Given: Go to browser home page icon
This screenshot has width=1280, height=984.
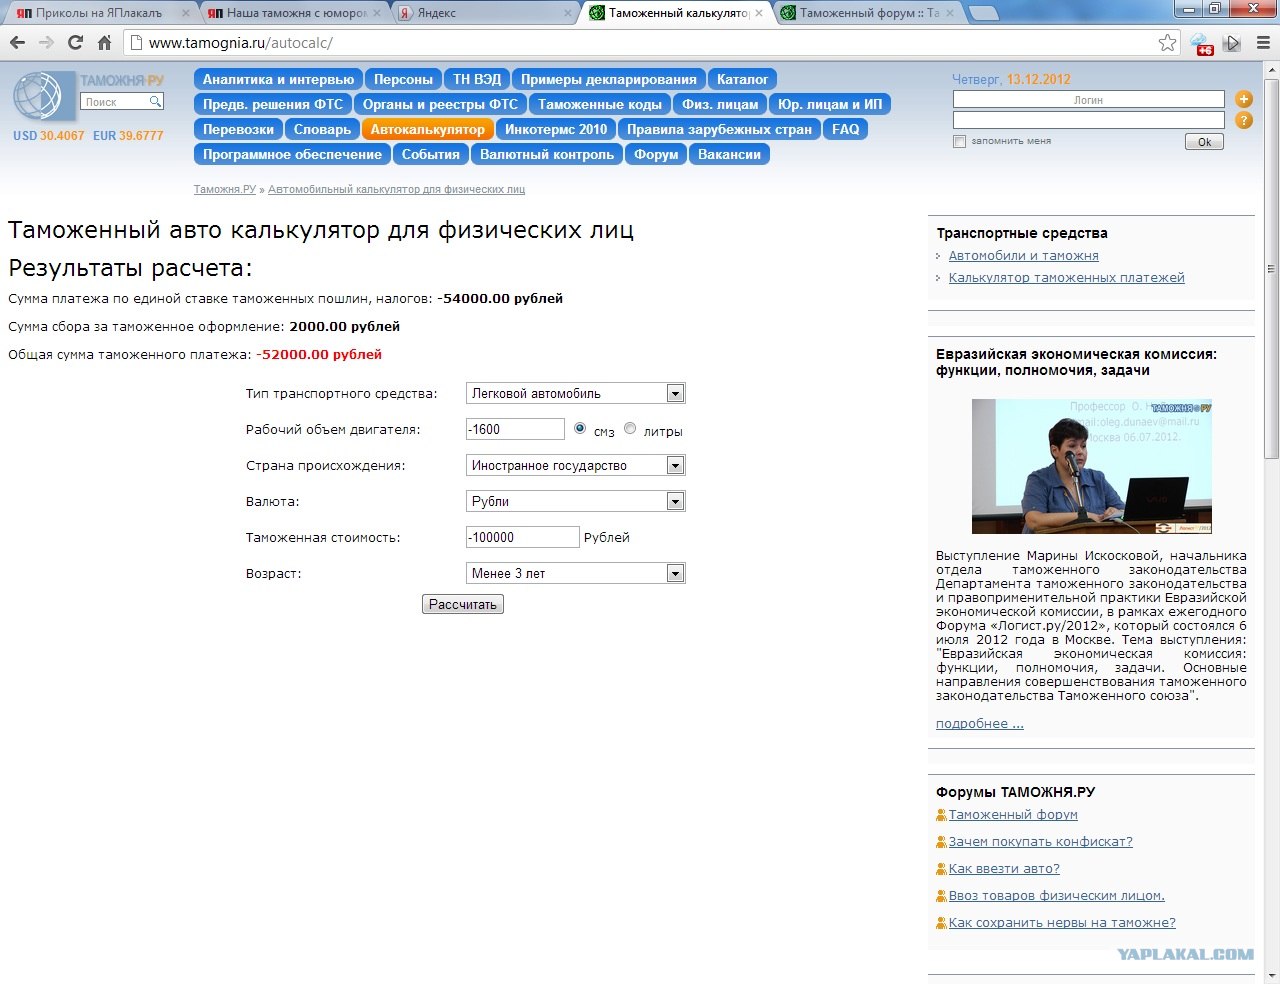Looking at the screenshot, I should point(104,43).
